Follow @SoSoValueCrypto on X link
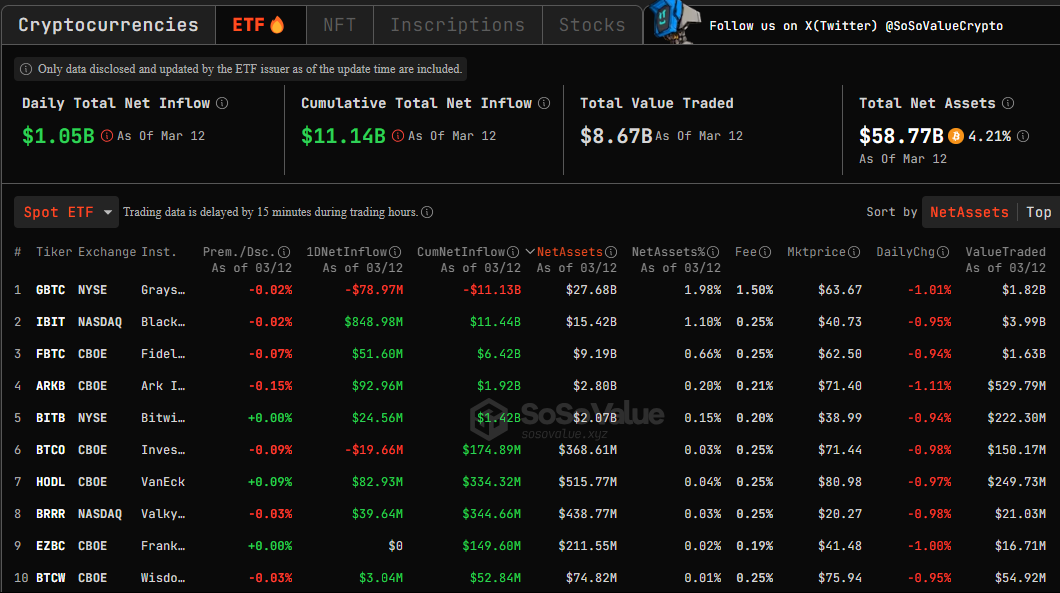 pyautogui.click(x=856, y=26)
